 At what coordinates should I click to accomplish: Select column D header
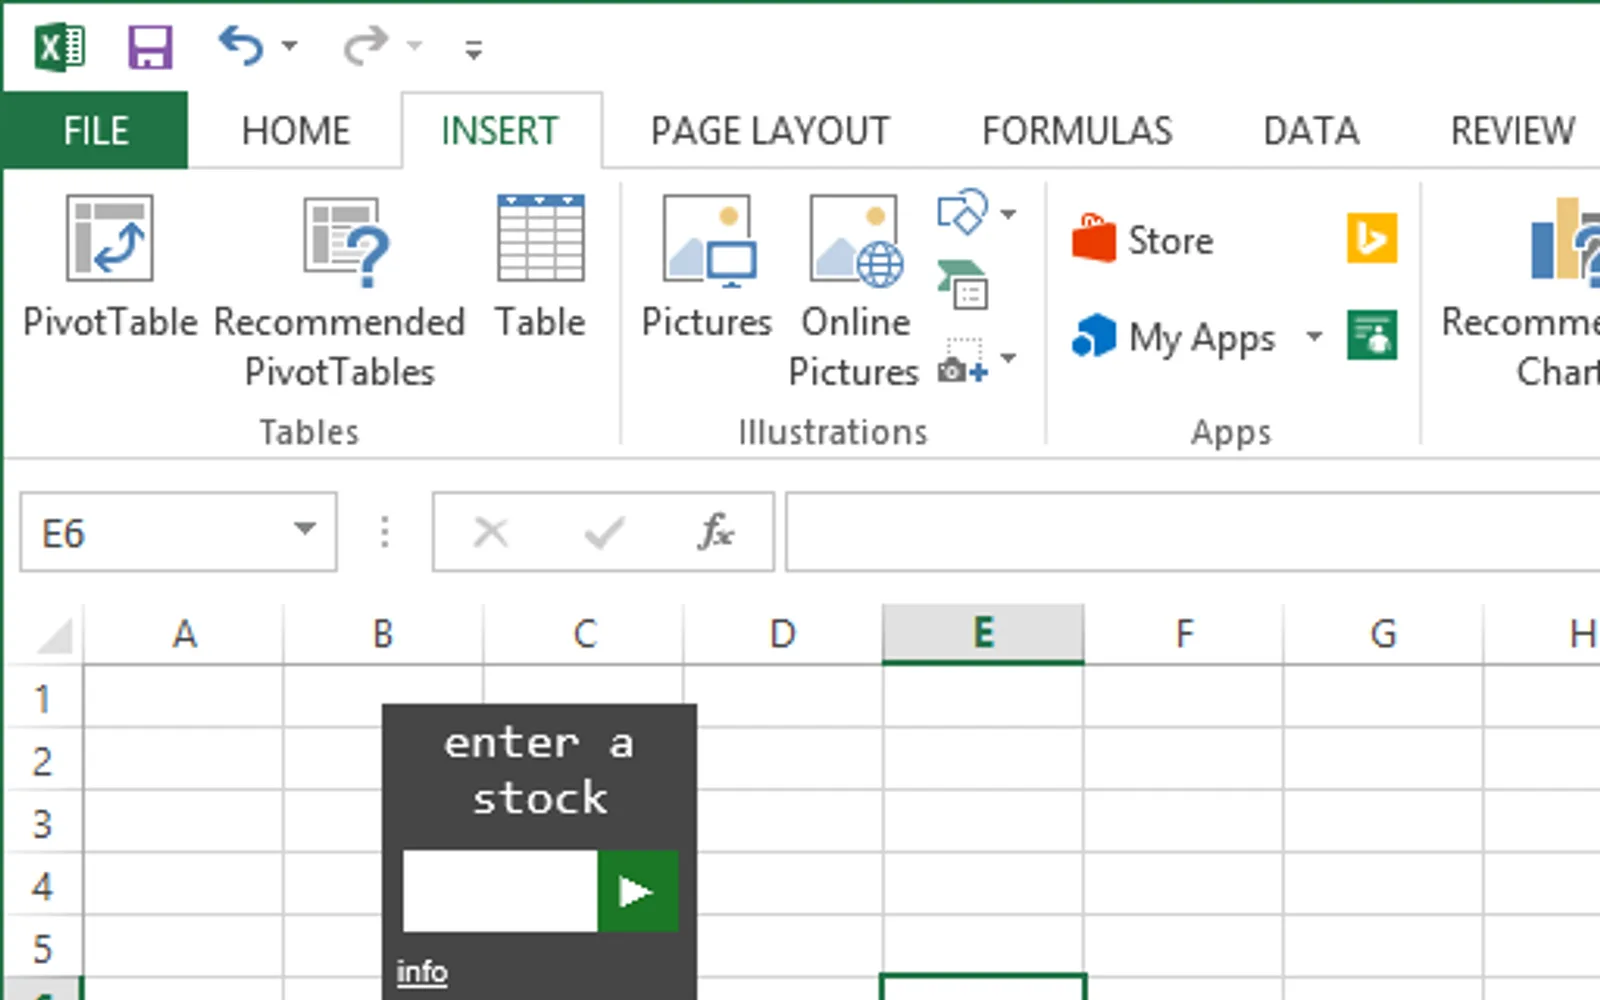[783, 634]
